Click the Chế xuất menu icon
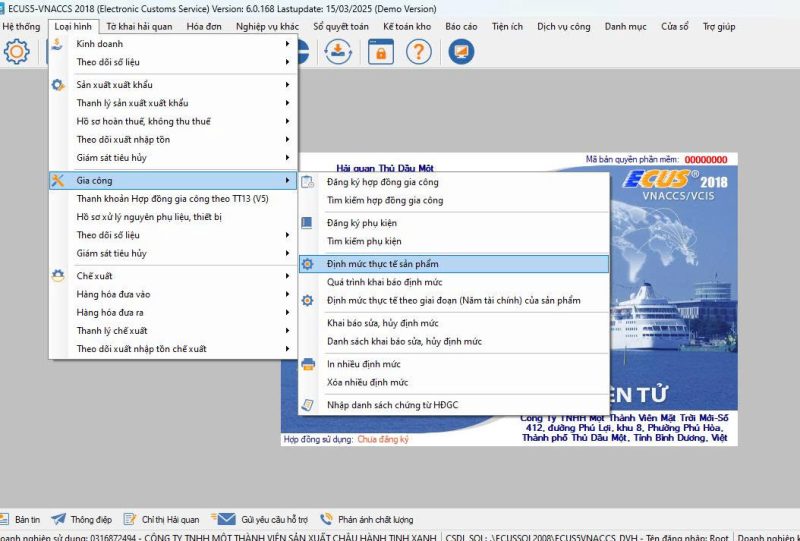This screenshot has width=800, height=541. click(58, 276)
